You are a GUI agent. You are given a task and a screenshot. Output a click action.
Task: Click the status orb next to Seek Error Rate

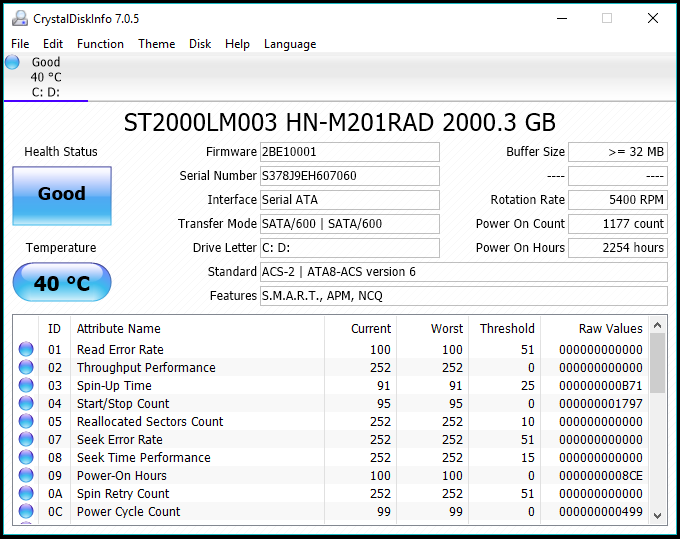pos(26,440)
